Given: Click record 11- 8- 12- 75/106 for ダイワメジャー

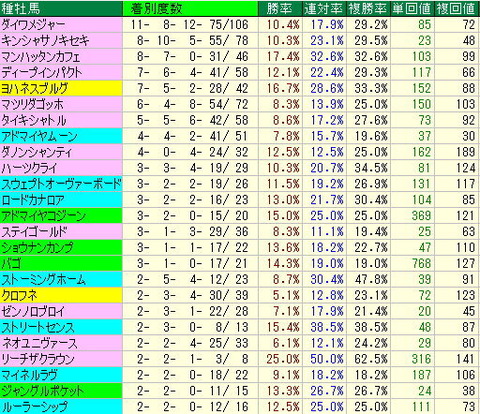Looking at the screenshot, I should (x=190, y=25).
